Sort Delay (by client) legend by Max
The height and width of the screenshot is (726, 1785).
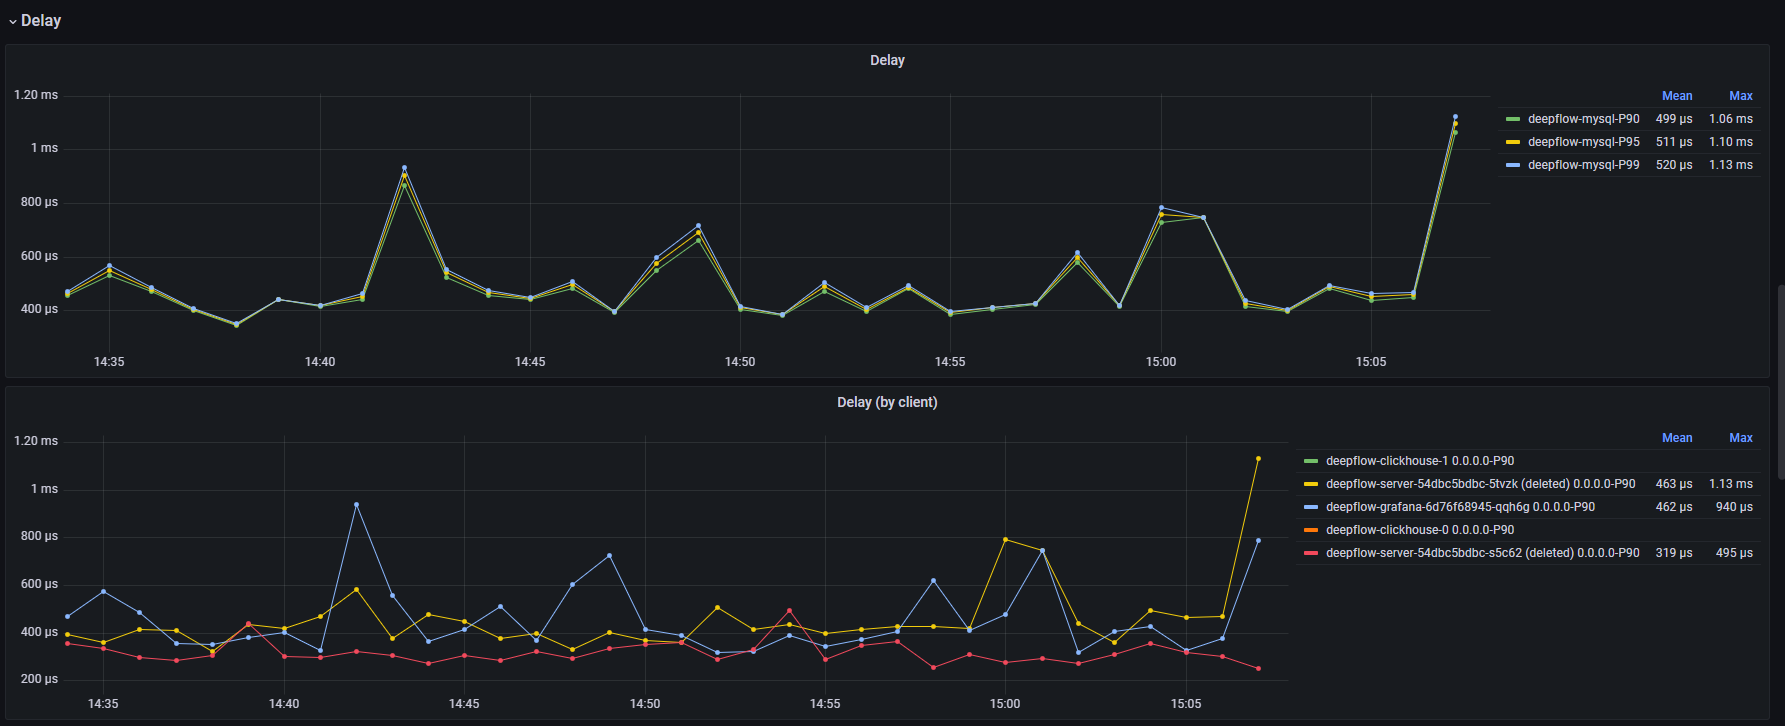1741,438
